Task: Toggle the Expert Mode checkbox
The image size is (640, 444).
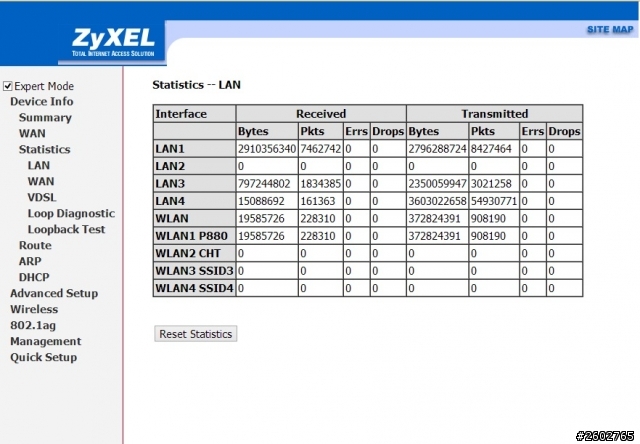Action: tap(8, 86)
